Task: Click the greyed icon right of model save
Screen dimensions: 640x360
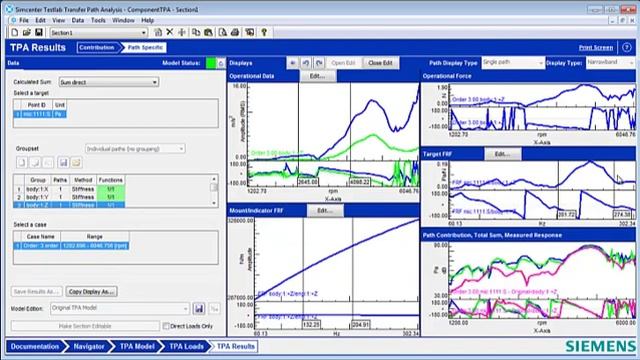Action: pyautogui.click(x=214, y=309)
